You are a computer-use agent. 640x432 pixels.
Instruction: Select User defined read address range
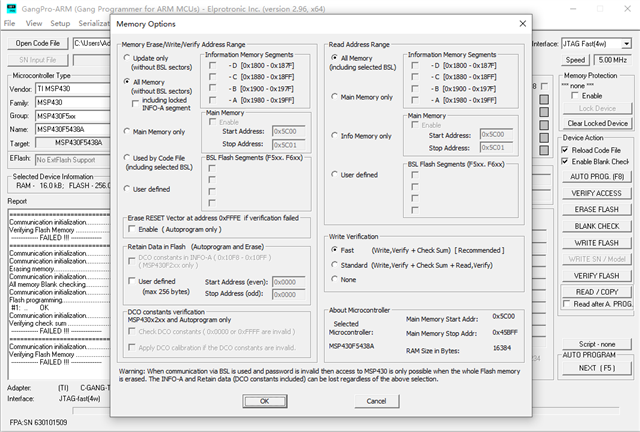(x=334, y=174)
